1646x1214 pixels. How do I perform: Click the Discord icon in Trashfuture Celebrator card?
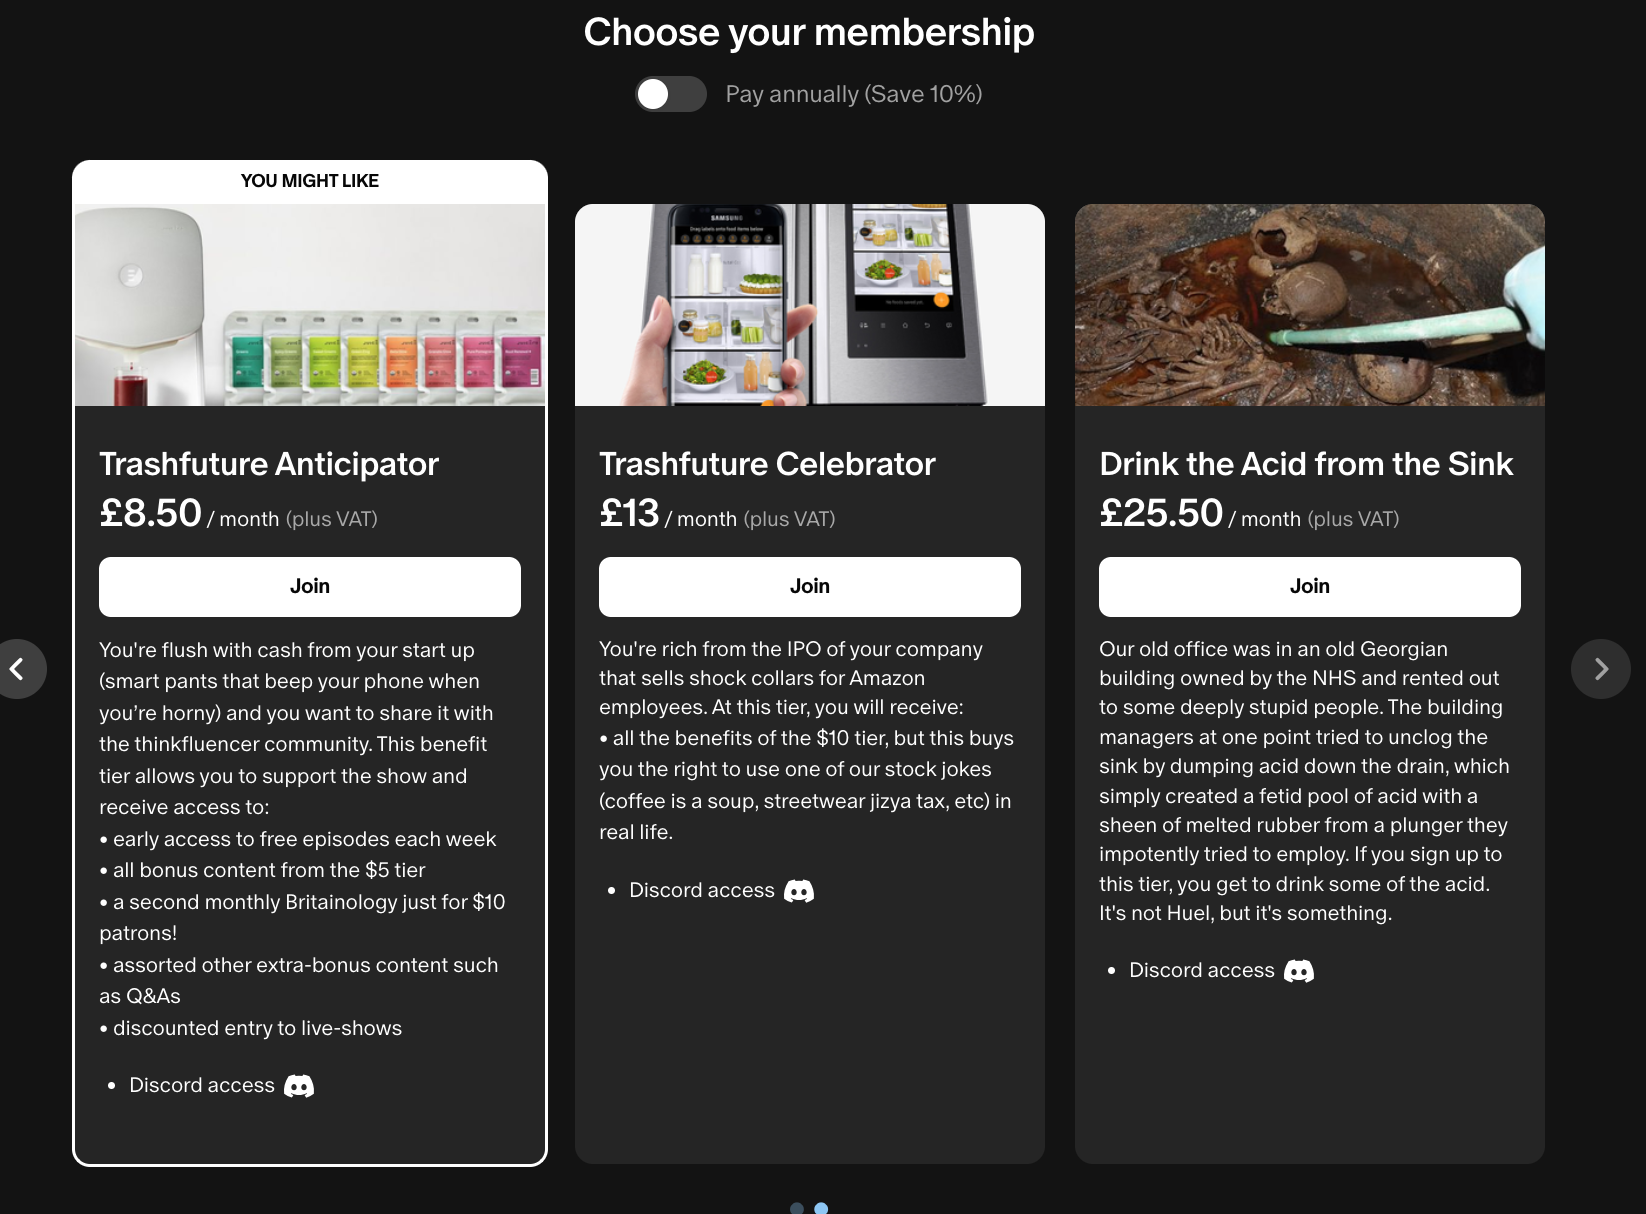(799, 891)
